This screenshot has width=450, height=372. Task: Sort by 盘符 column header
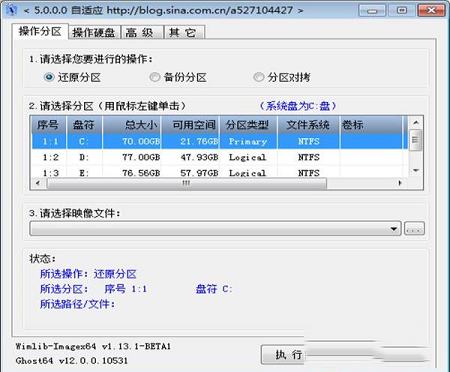[x=84, y=125]
